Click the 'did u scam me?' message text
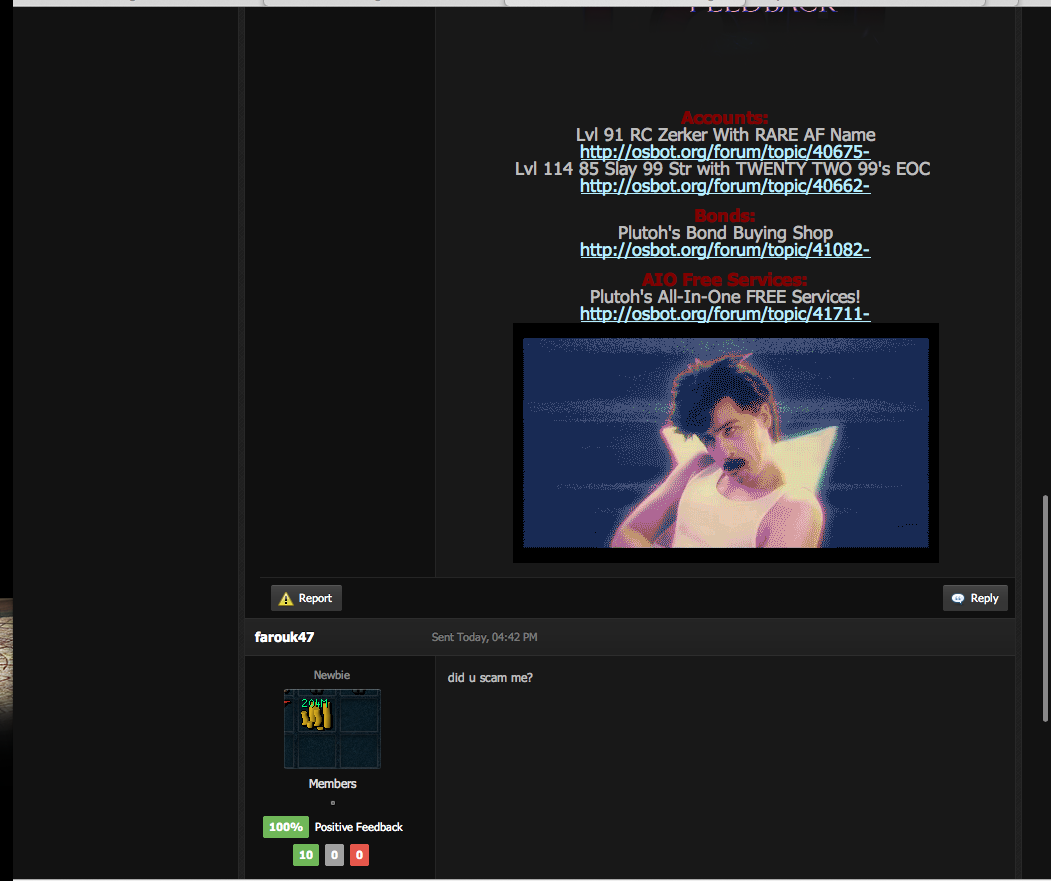 [490, 678]
